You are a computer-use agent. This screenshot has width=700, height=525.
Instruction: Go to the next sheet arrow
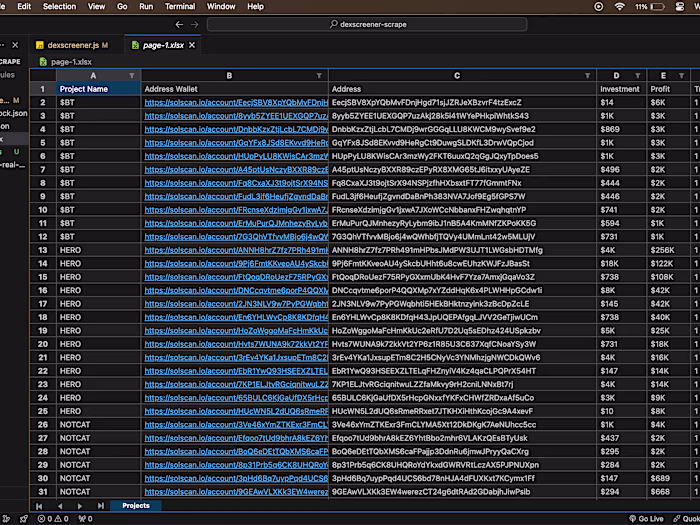pos(80,506)
